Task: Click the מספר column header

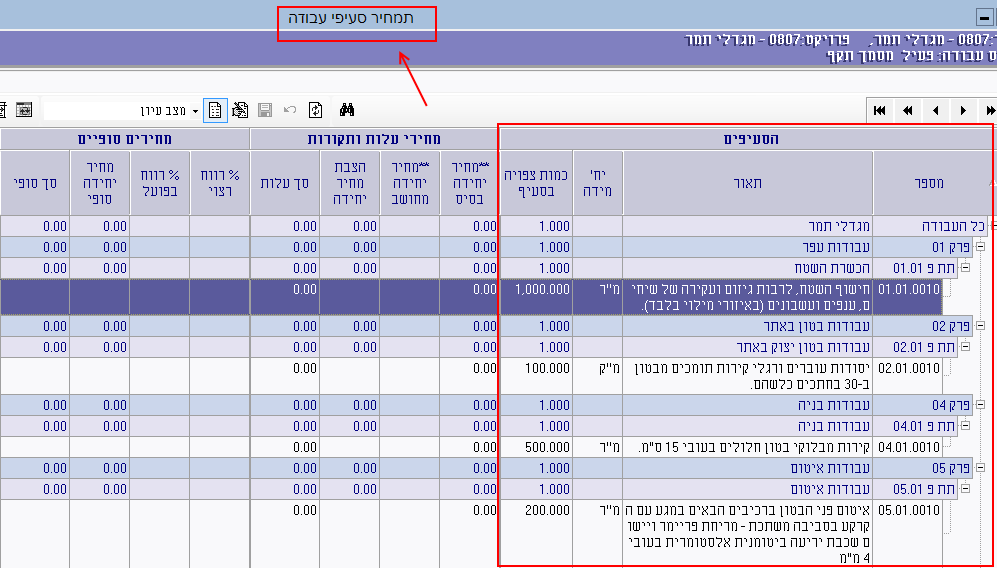Action: tap(929, 183)
